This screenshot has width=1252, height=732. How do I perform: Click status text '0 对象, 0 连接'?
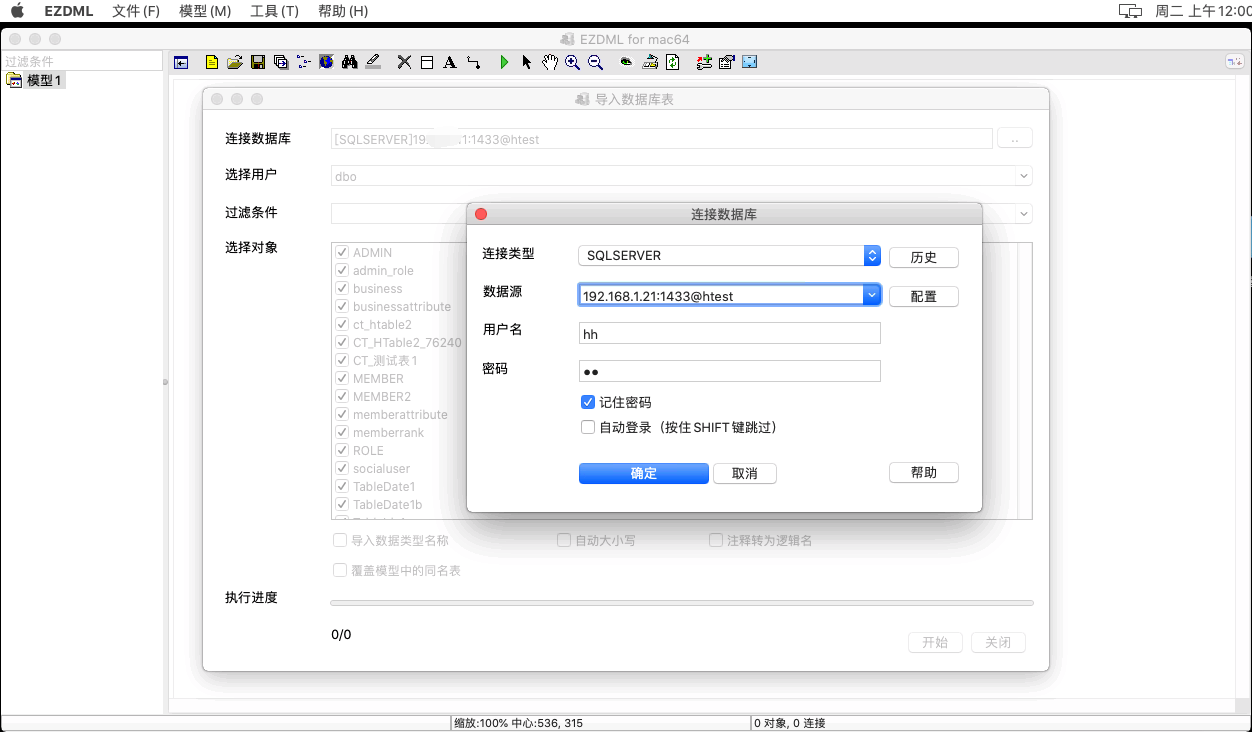coord(789,723)
